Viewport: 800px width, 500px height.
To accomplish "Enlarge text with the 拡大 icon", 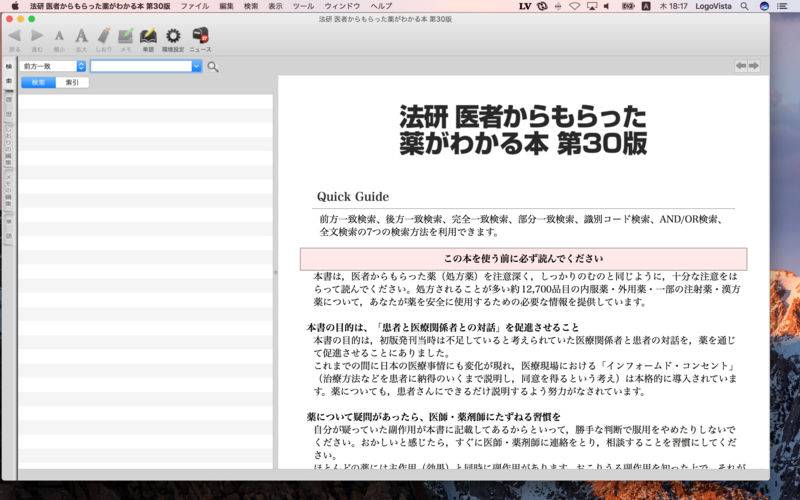I will [x=81, y=36].
